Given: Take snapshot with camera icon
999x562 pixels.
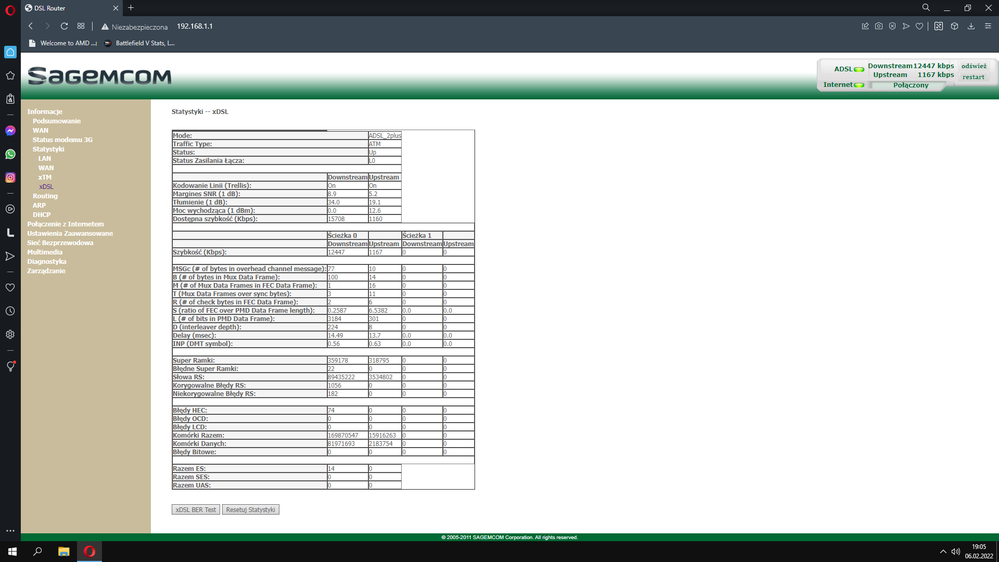Looking at the screenshot, I should coord(879,26).
